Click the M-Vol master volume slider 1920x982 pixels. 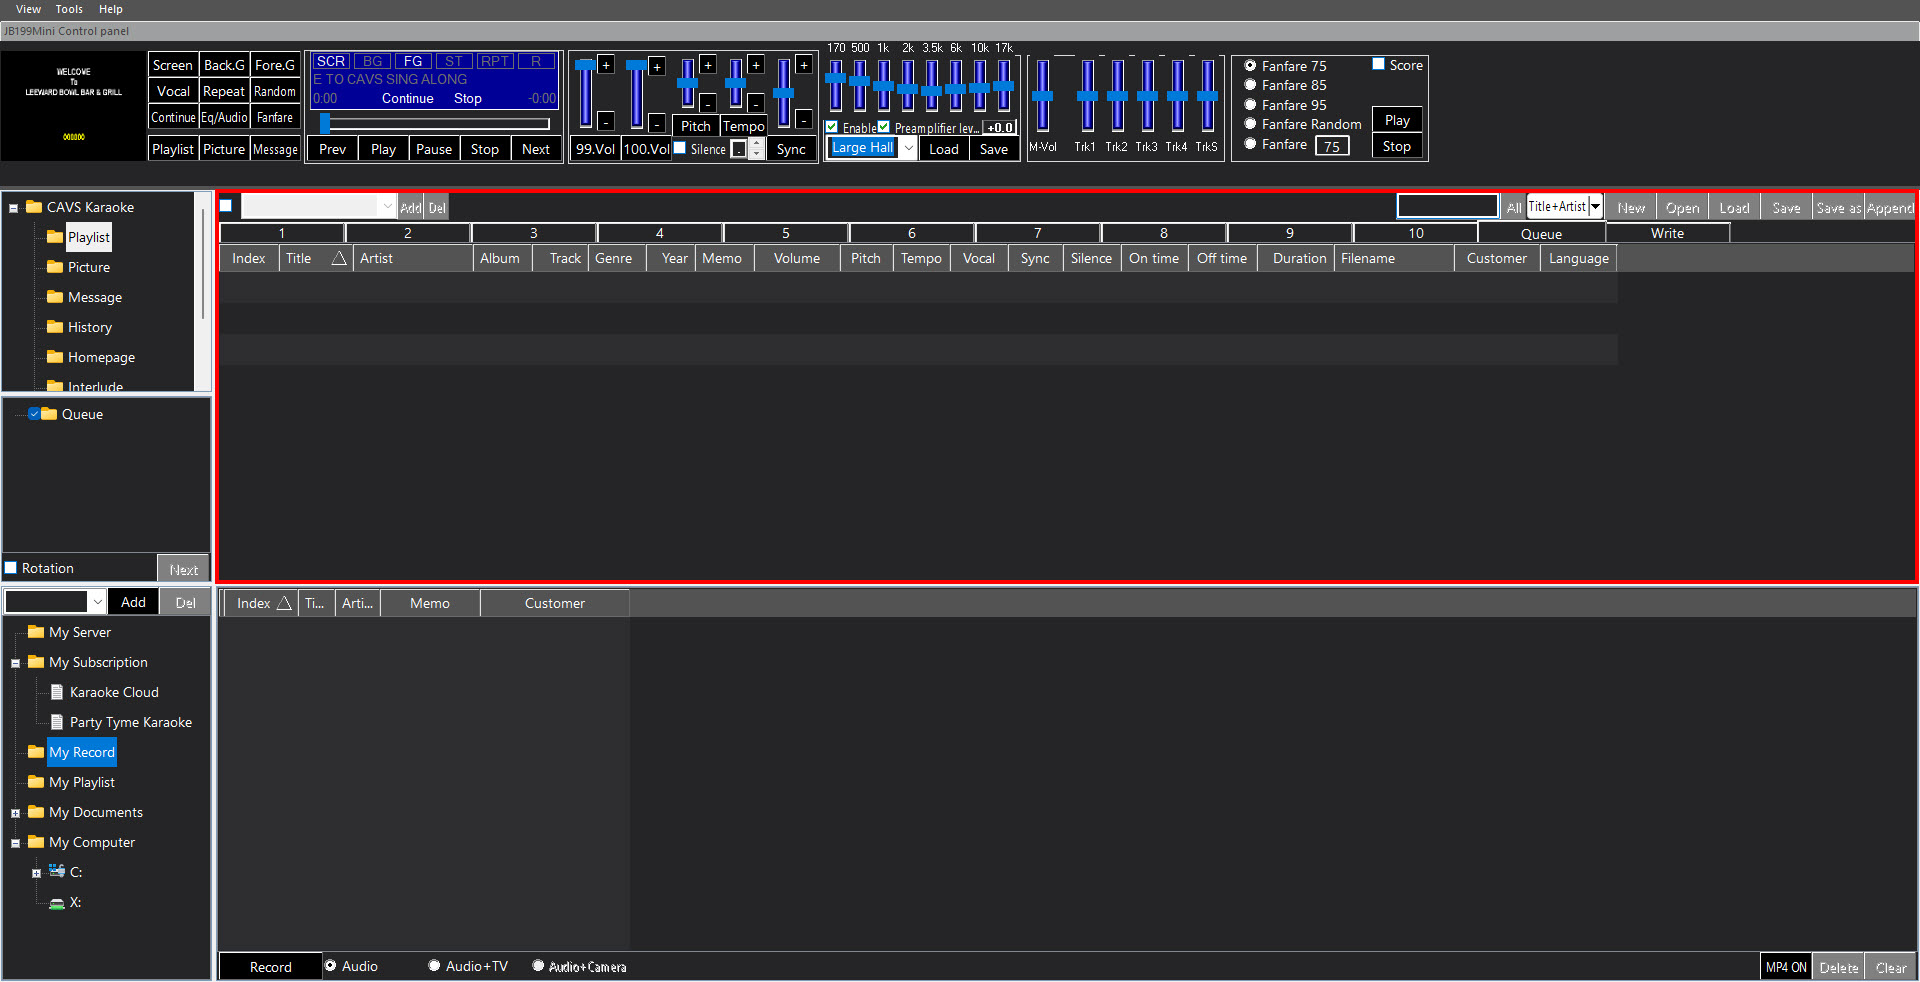1042,96
